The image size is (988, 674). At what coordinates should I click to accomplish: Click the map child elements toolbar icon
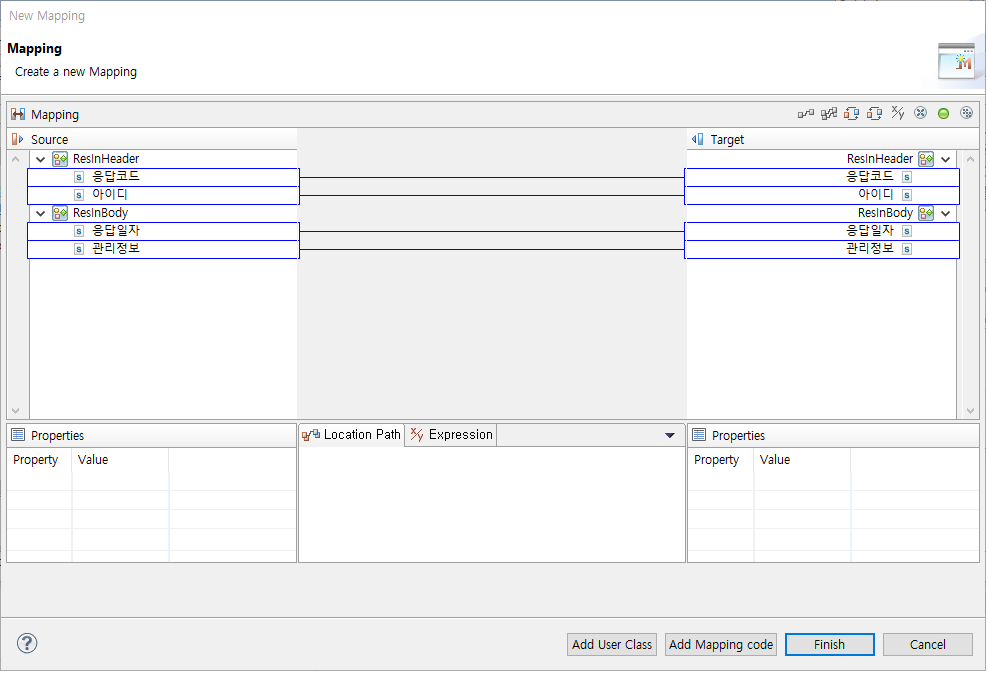(x=851, y=113)
